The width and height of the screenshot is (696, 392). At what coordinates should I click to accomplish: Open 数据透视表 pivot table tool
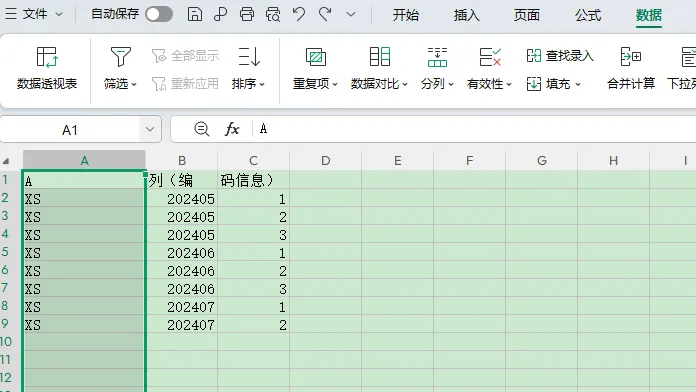tap(47, 69)
